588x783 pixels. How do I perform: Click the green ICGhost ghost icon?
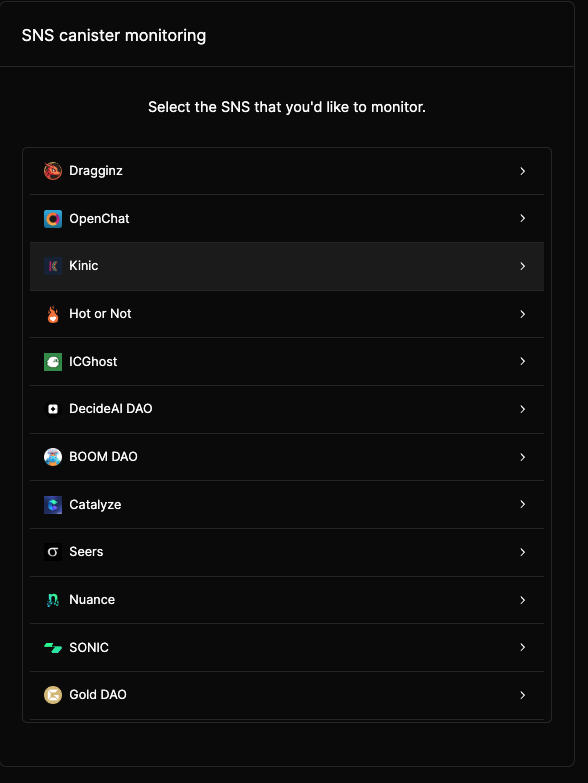tap(53, 362)
